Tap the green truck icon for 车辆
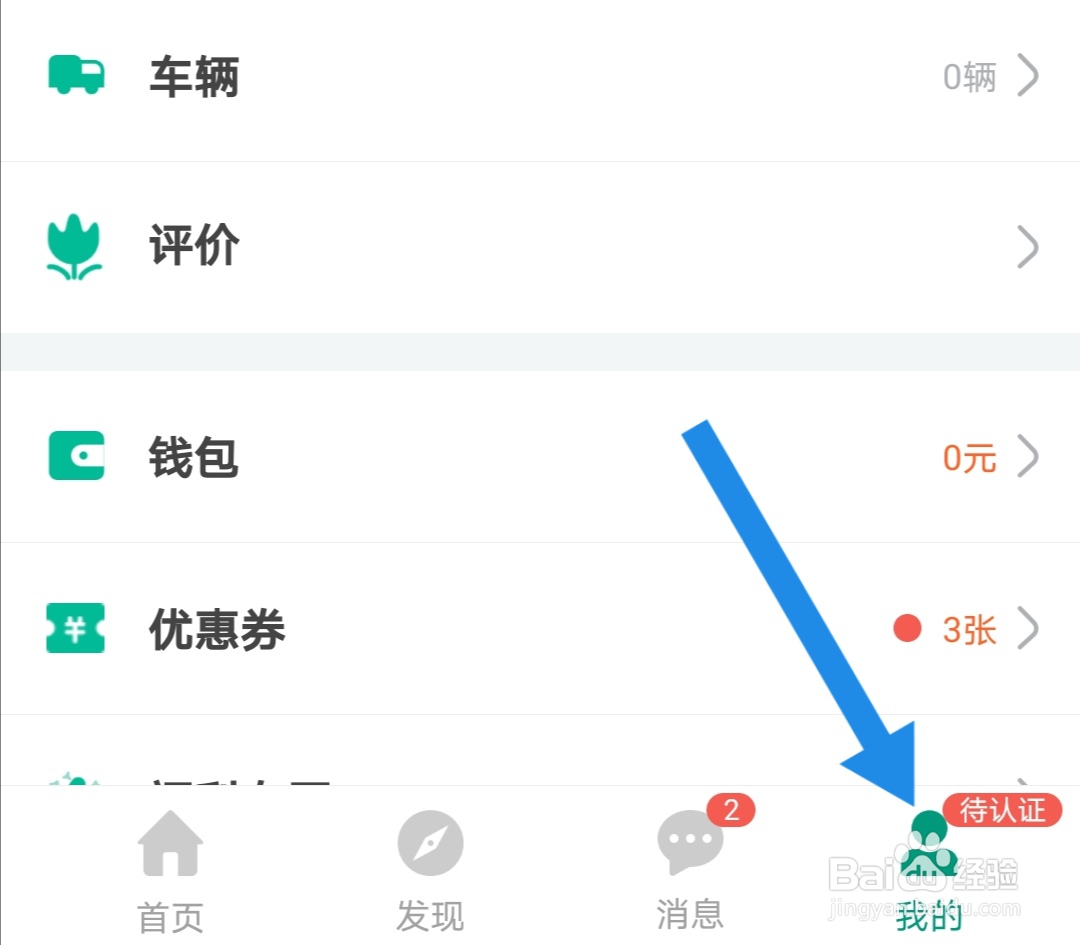The image size is (1080, 945). (x=76, y=74)
